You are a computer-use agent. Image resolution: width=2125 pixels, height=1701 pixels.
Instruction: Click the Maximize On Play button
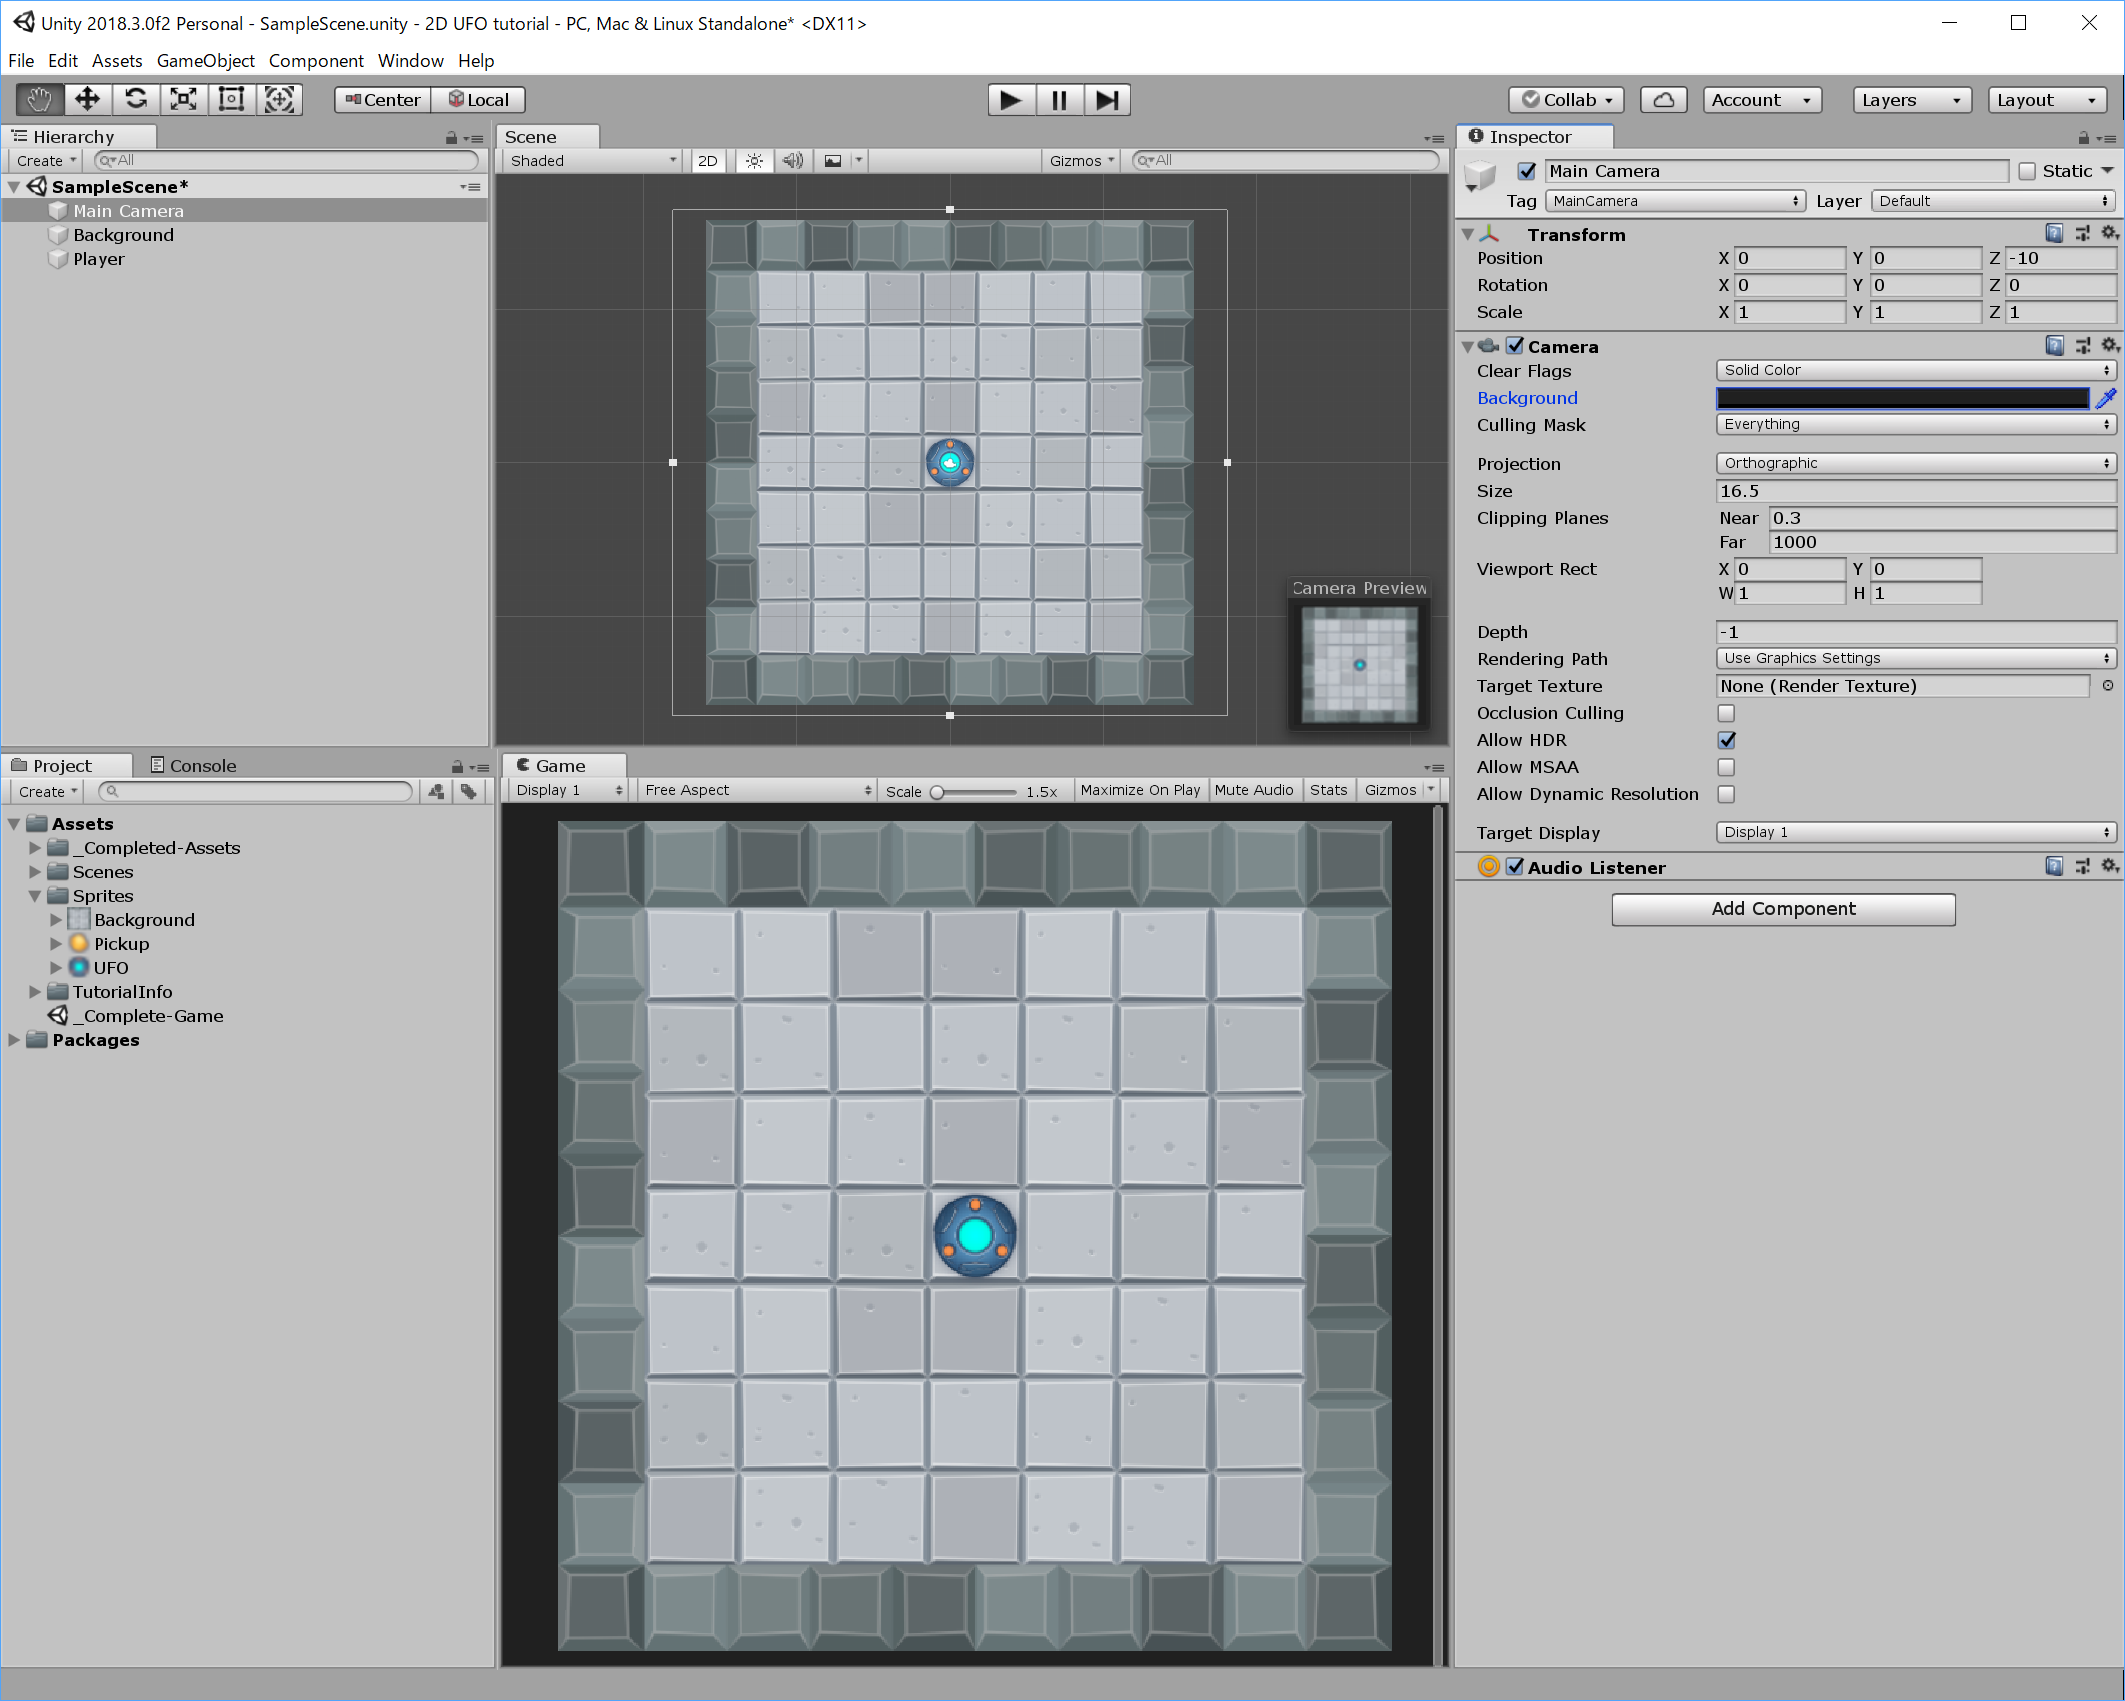coord(1139,790)
